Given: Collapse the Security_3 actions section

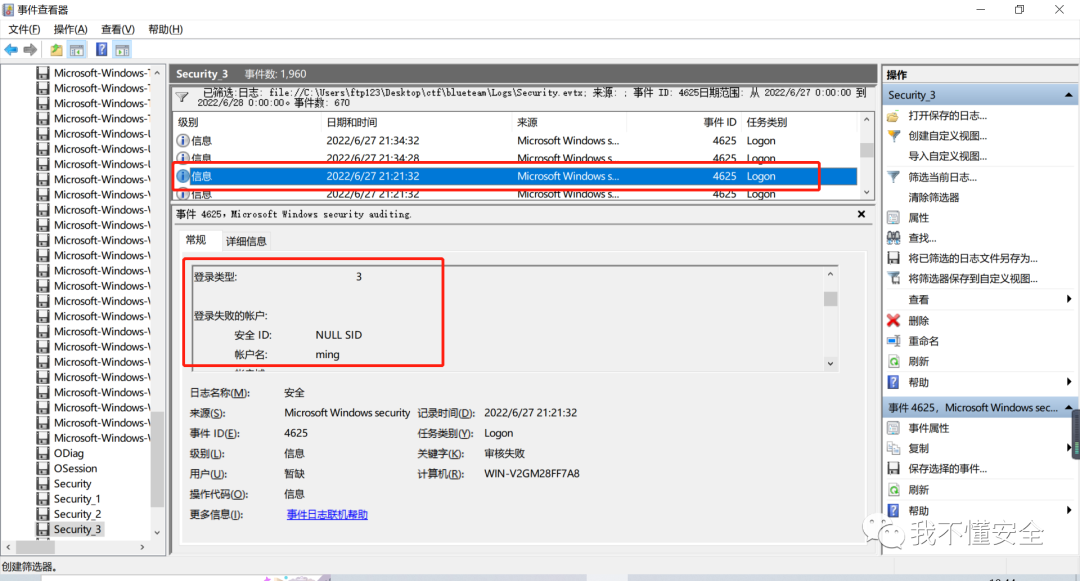Looking at the screenshot, I should [1068, 95].
